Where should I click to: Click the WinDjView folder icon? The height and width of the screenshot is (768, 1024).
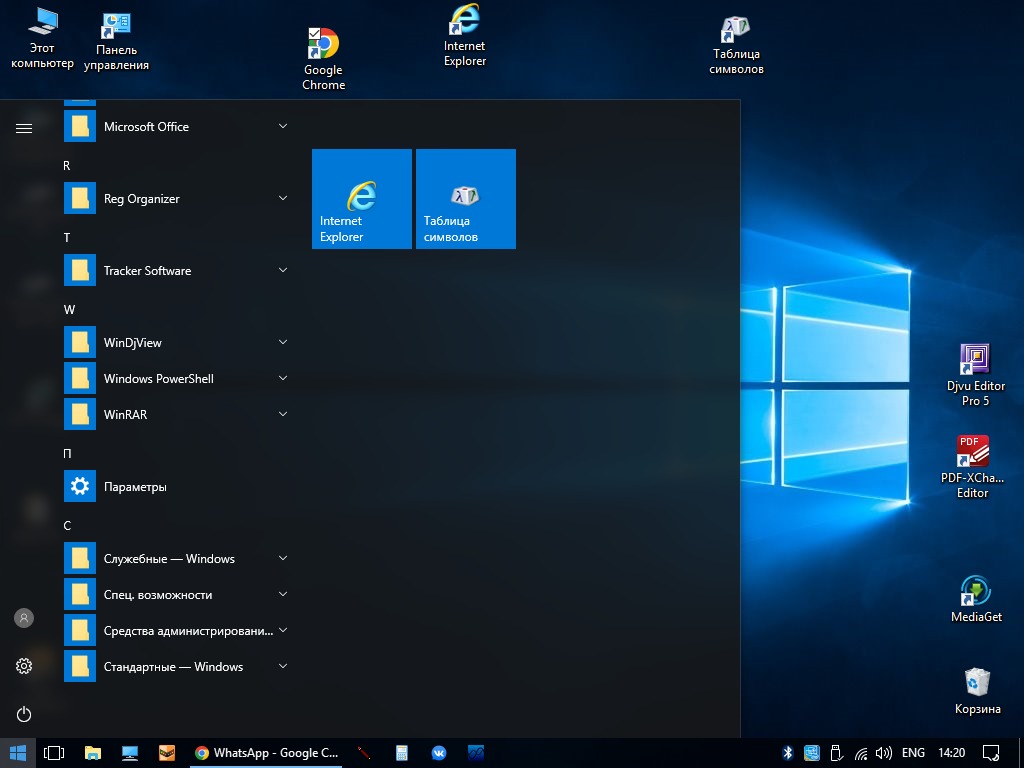[80, 342]
